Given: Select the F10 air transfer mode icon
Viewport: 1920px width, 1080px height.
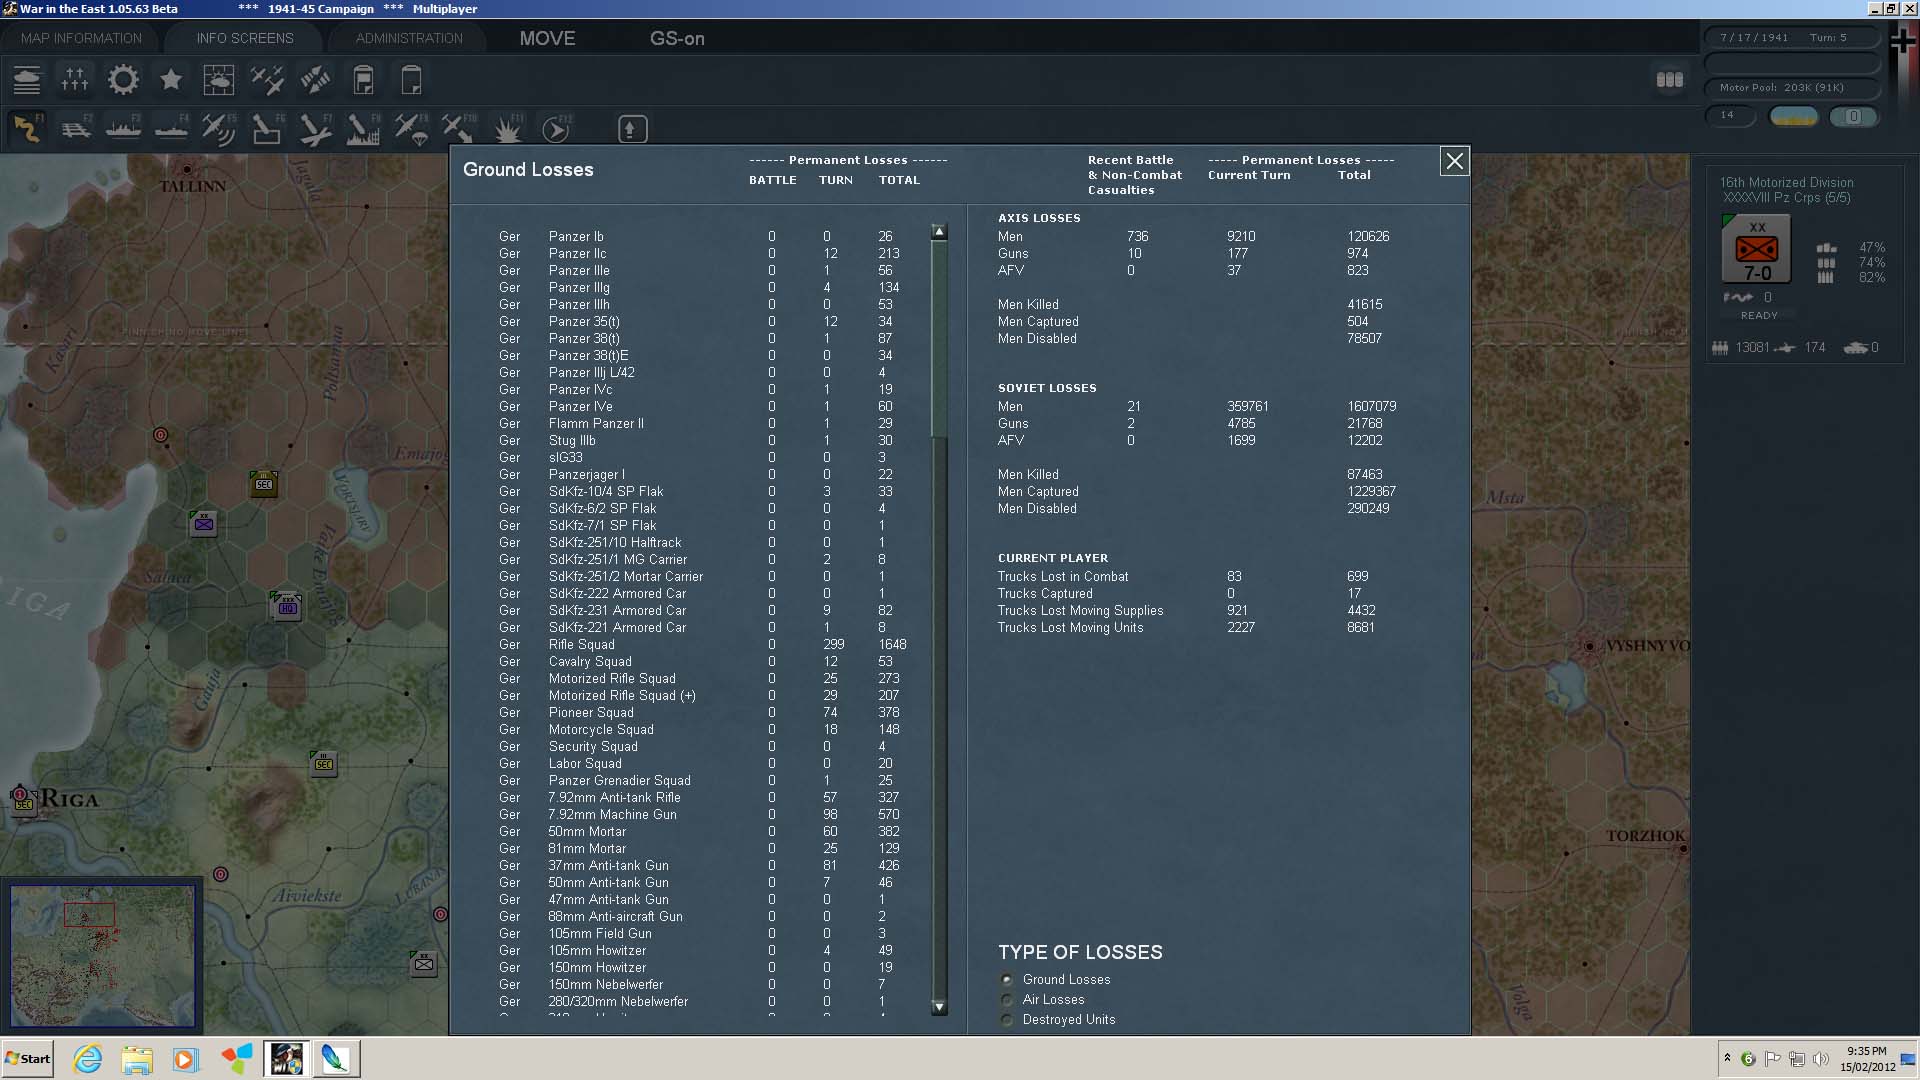Looking at the screenshot, I should point(459,129).
